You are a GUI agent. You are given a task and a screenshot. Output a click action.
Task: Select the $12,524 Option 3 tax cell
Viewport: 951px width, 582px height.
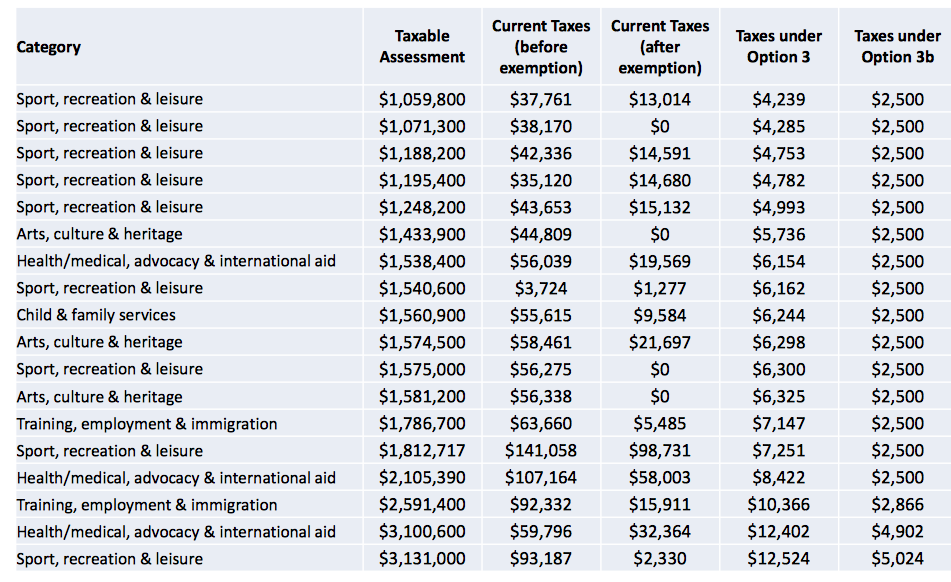pyautogui.click(x=779, y=559)
